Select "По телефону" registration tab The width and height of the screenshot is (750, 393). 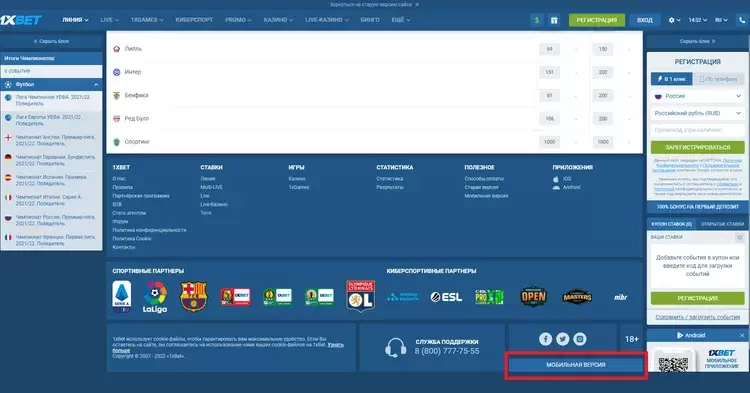click(x=718, y=79)
